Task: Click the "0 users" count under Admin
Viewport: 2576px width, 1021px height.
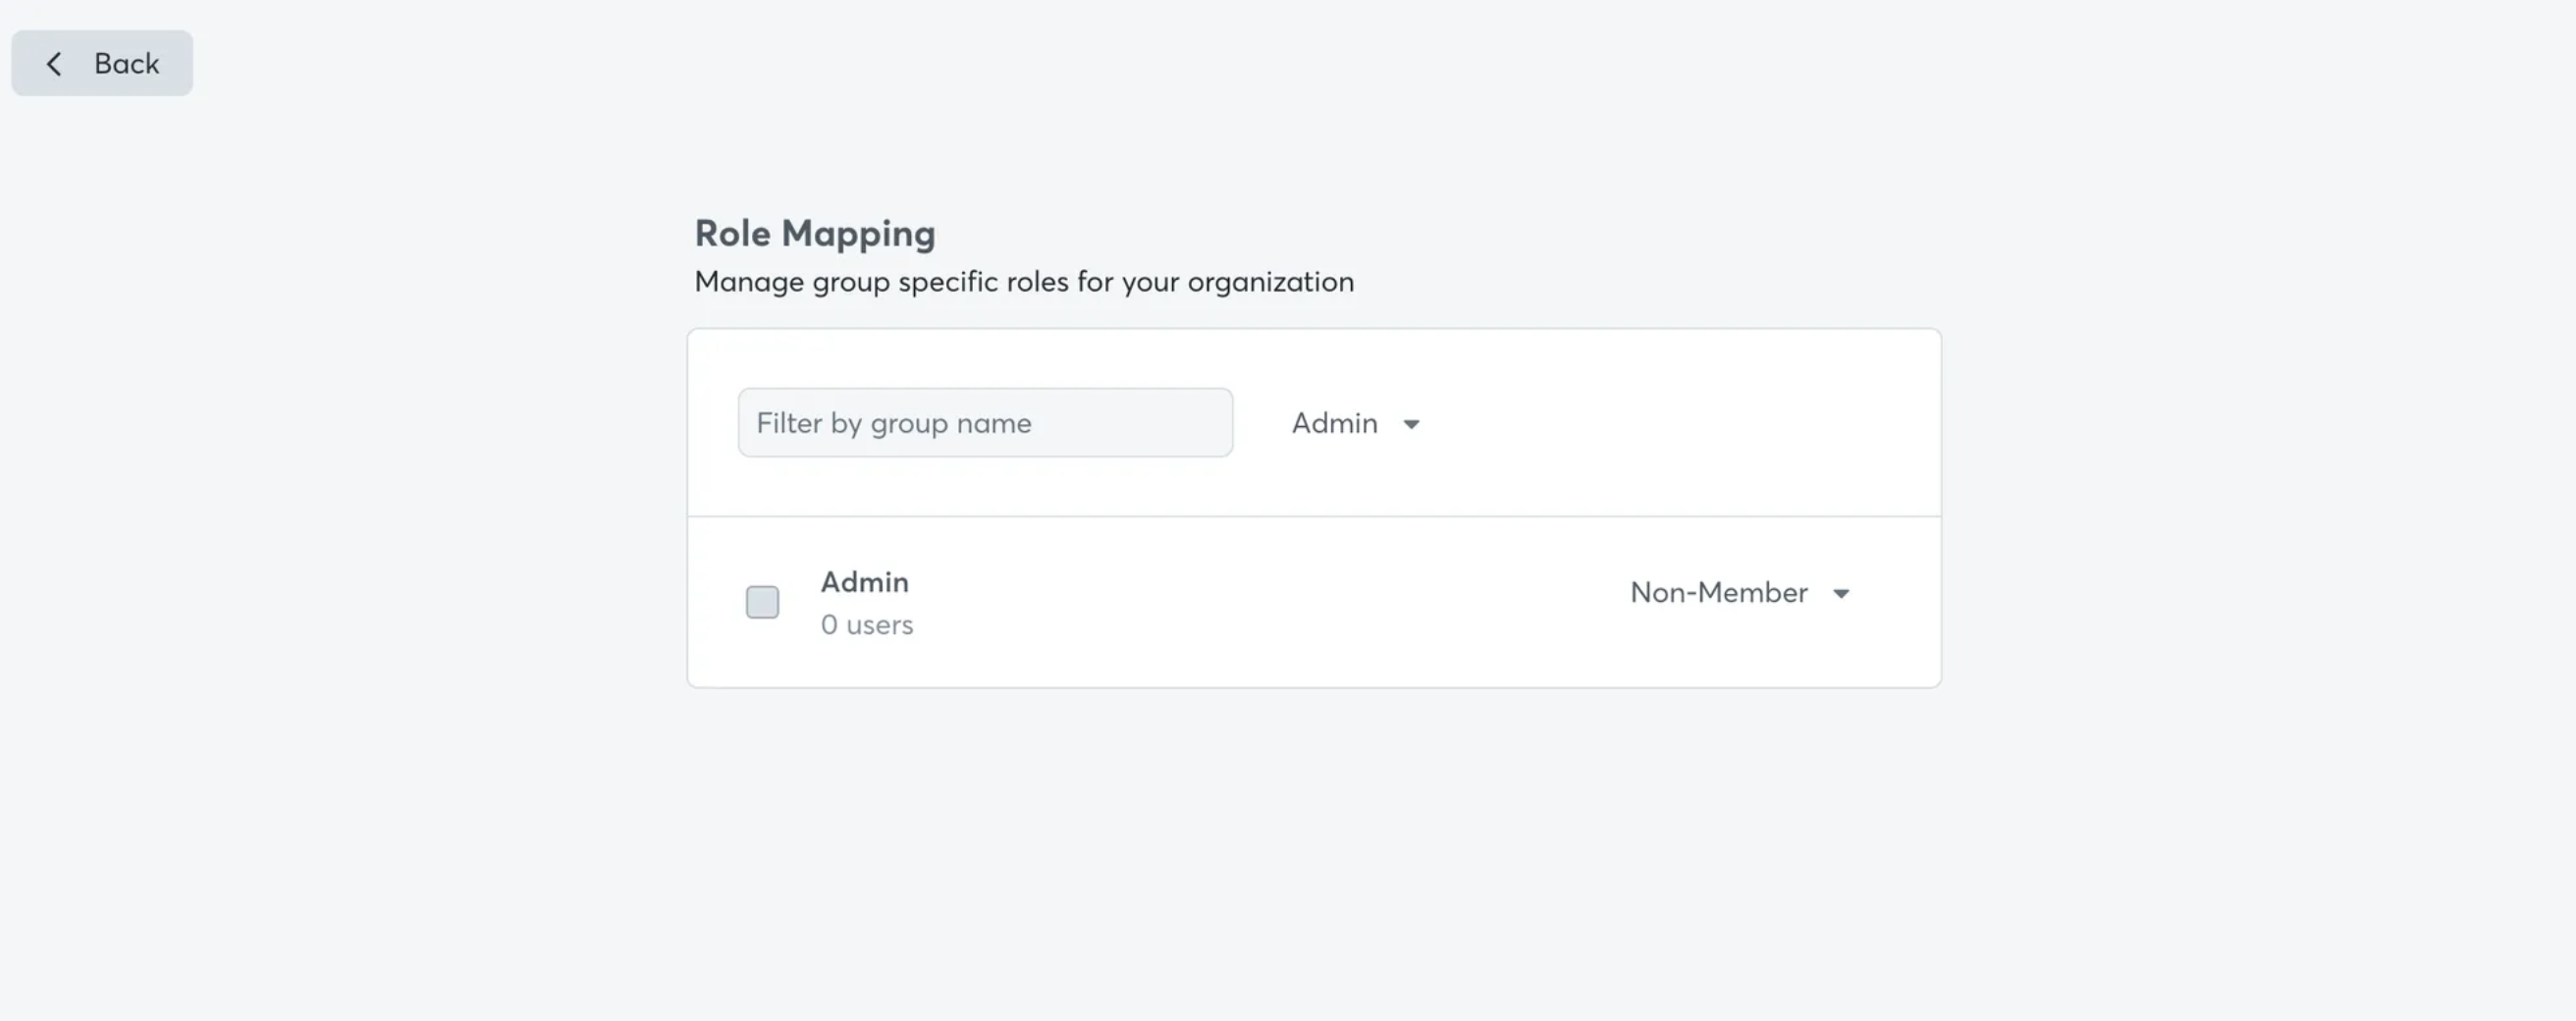Action: coord(866,624)
